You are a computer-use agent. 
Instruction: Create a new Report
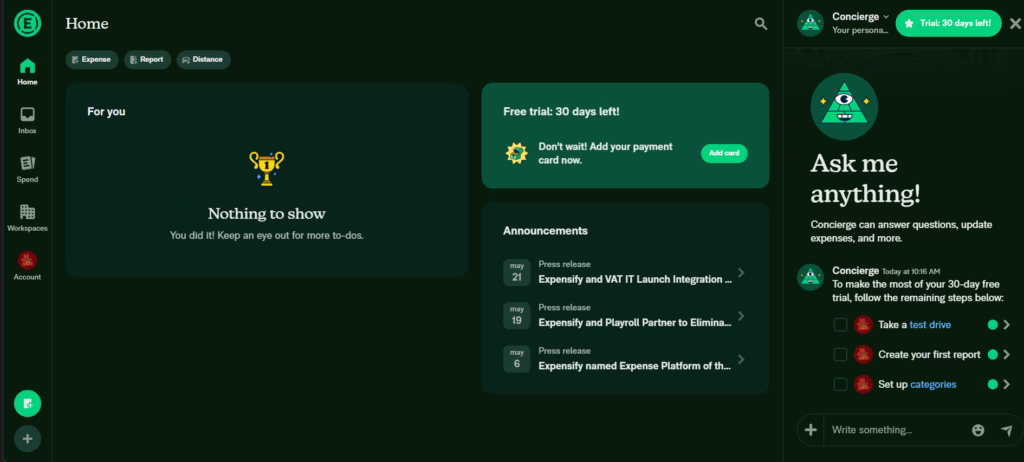[x=148, y=59]
